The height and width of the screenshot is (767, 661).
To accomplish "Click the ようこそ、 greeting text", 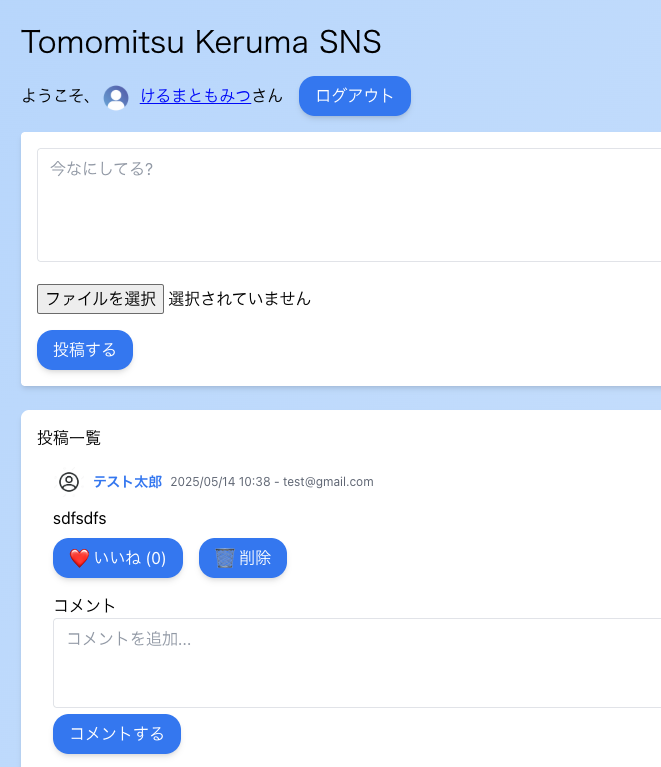I will click(x=56, y=96).
